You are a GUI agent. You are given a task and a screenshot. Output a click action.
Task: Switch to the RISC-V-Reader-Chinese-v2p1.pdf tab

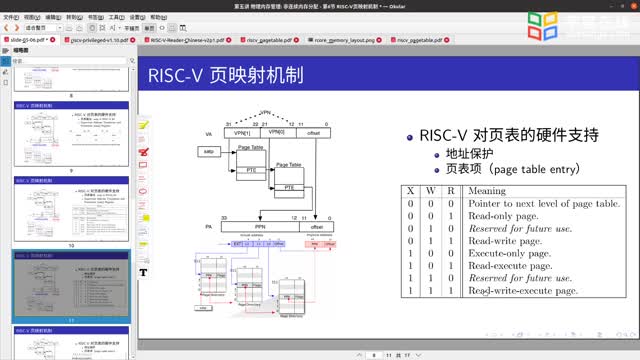tap(187, 40)
